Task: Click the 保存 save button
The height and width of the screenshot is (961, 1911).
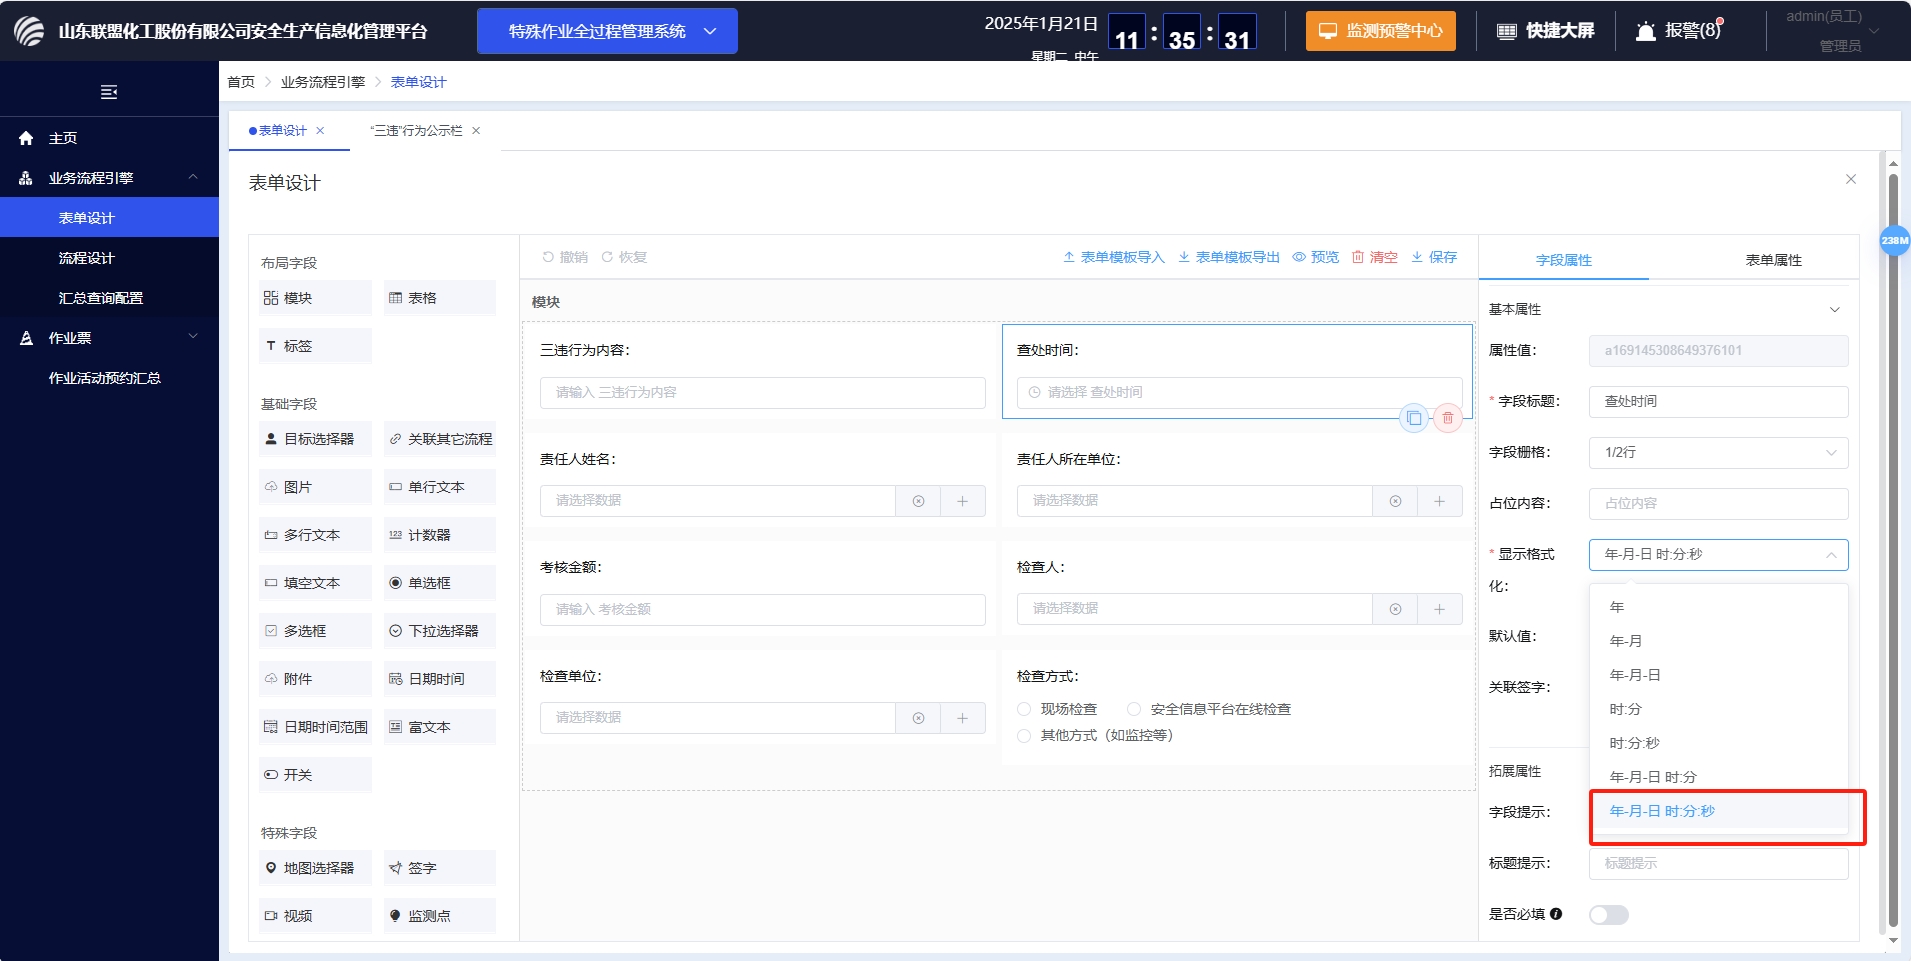Action: pyautogui.click(x=1434, y=257)
